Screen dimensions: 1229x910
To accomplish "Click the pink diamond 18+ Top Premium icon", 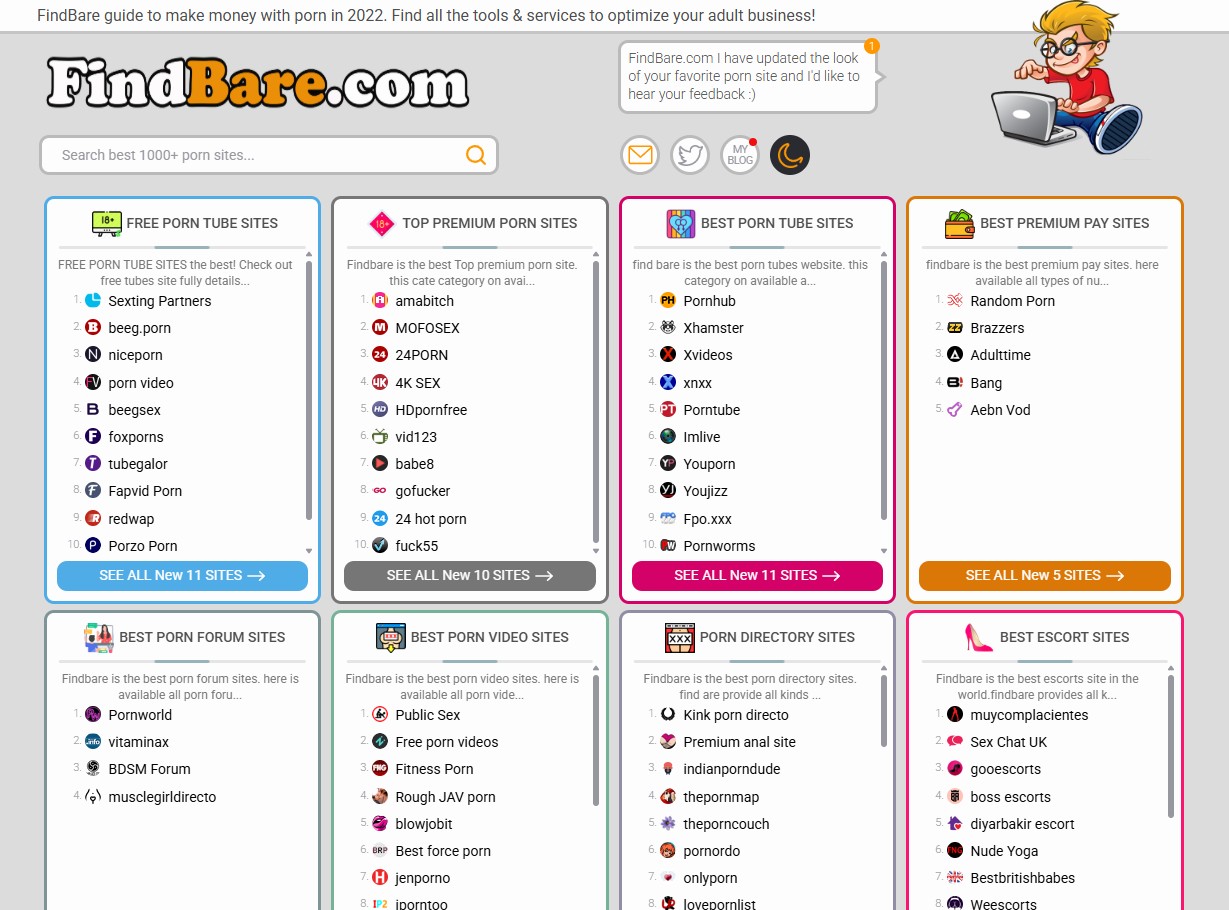I will click(x=382, y=224).
